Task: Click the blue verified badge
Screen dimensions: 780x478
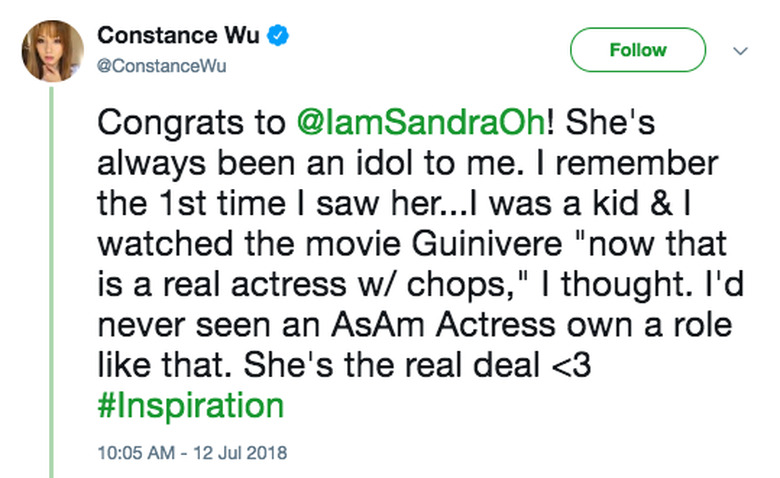Action: (281, 36)
